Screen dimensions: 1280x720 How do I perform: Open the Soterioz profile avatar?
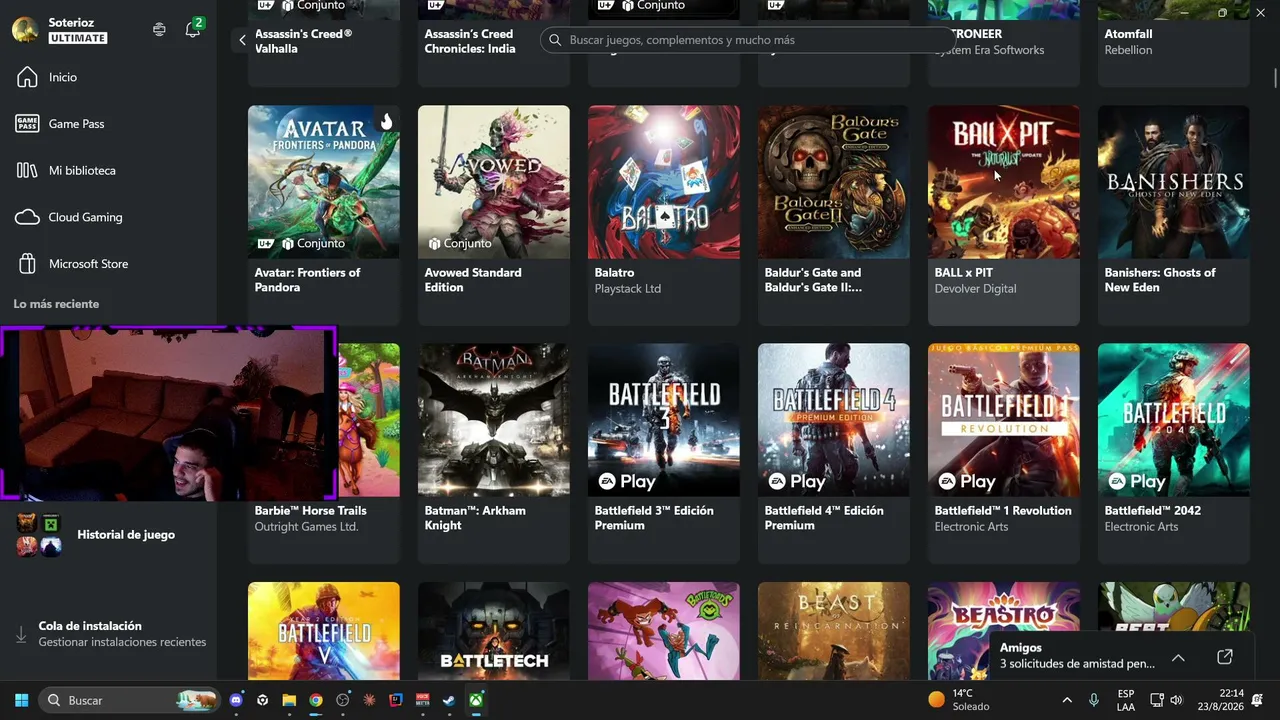coord(25,30)
